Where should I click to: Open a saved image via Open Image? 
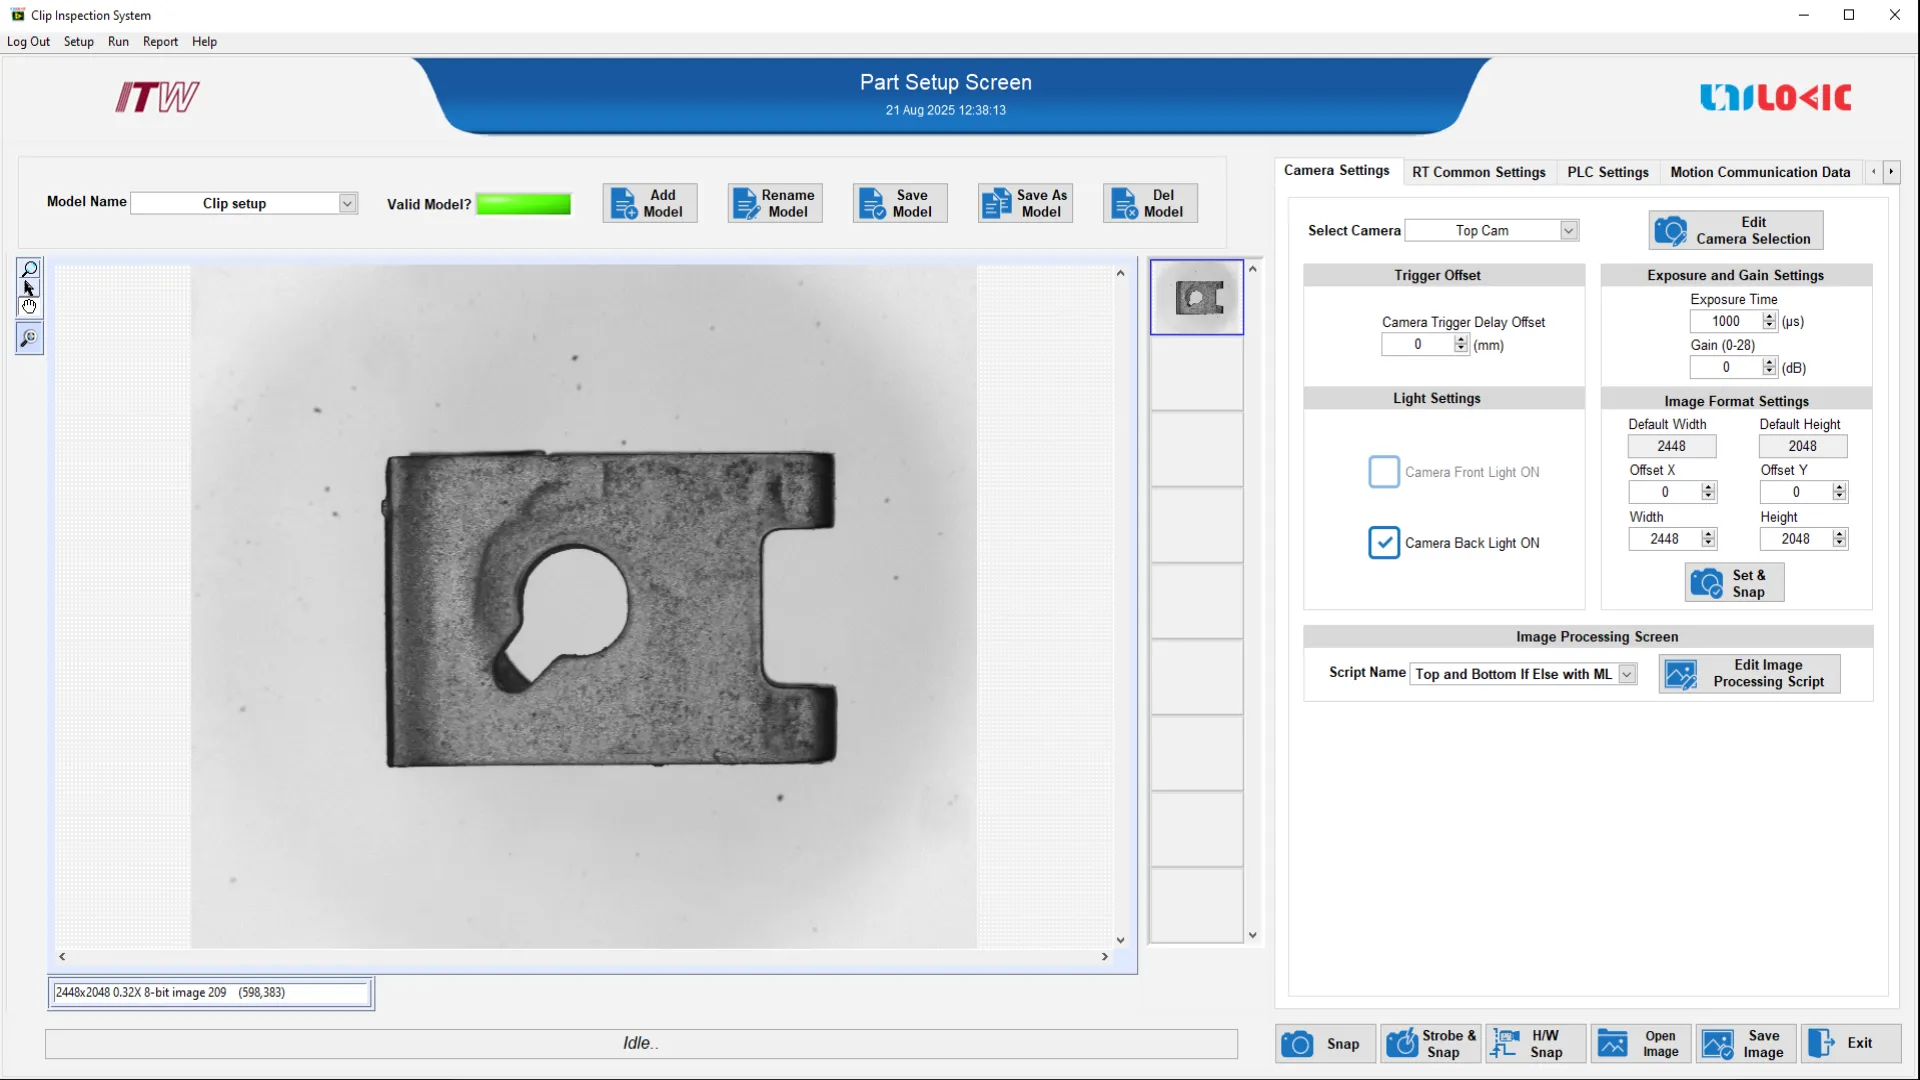click(x=1640, y=1043)
